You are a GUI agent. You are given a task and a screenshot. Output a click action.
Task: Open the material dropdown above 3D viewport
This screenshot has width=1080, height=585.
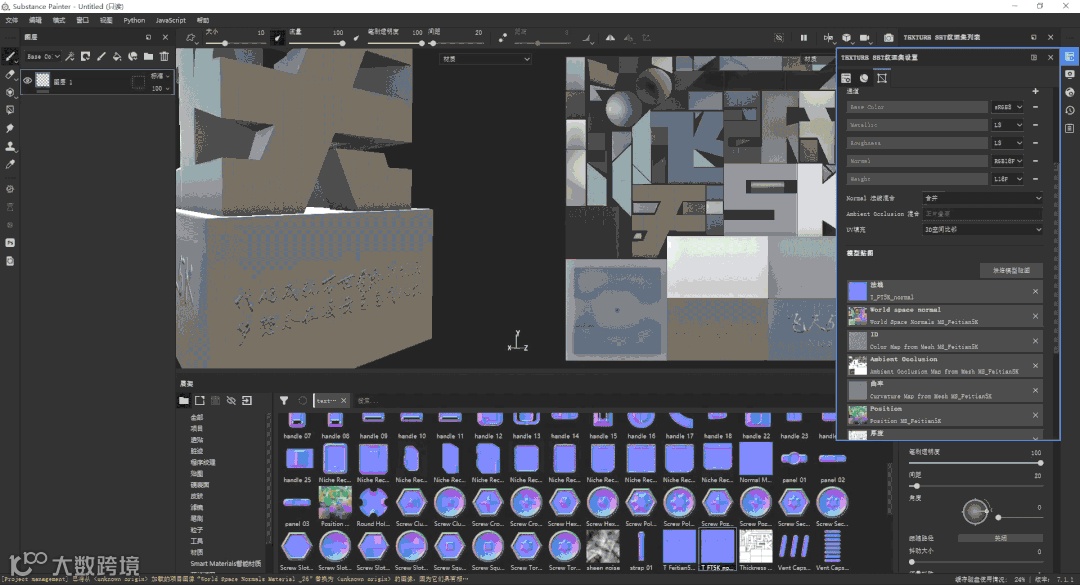pyautogui.click(x=486, y=59)
